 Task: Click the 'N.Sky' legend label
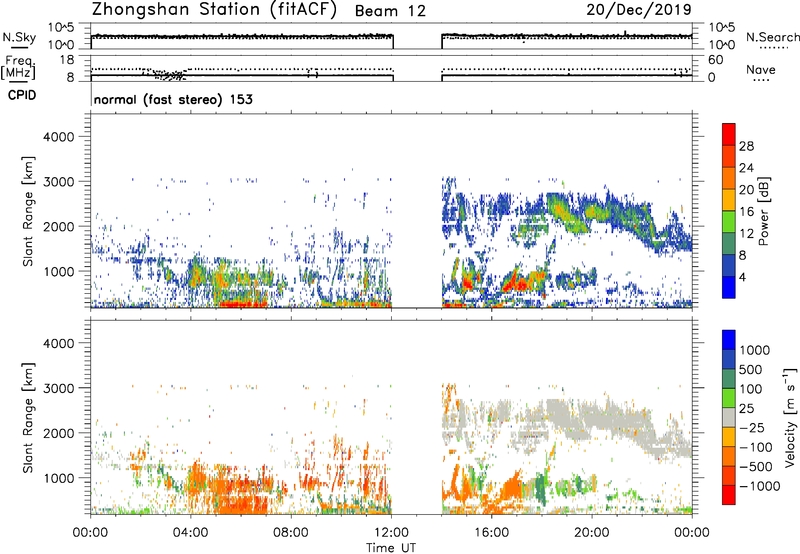pyautogui.click(x=19, y=37)
